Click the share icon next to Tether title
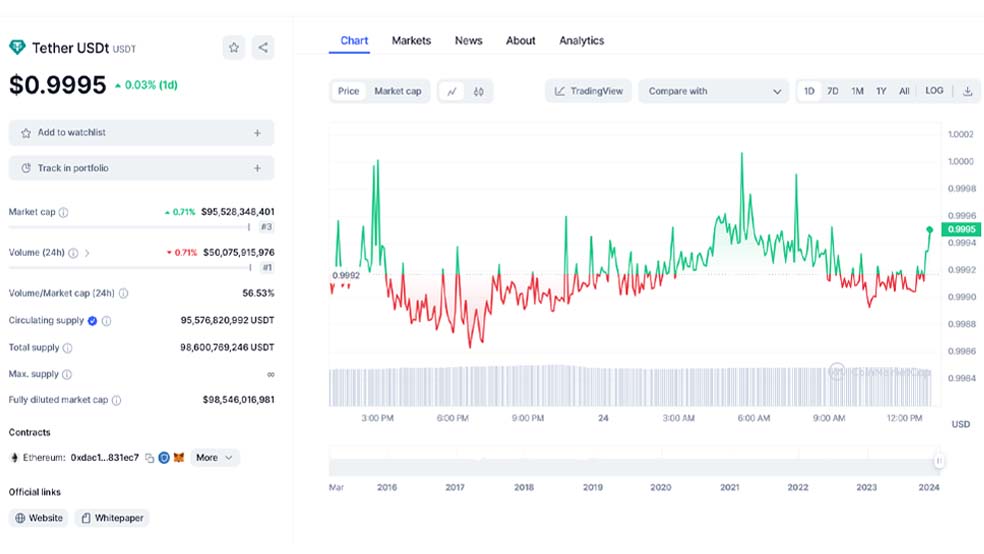 [x=262, y=47]
